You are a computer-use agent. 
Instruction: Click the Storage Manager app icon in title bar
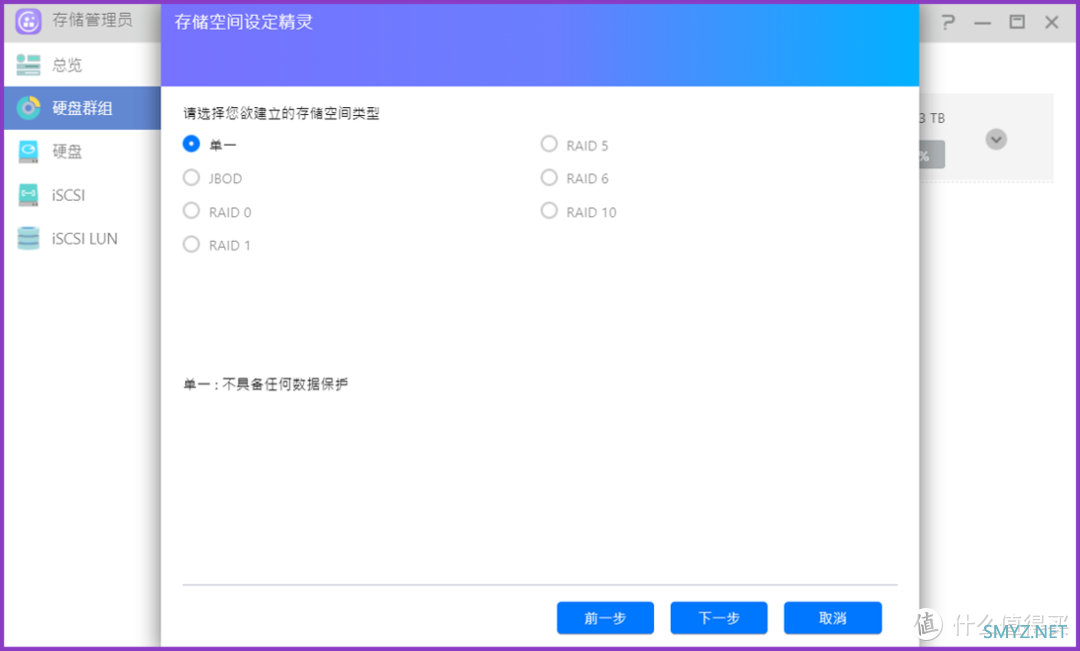click(28, 21)
